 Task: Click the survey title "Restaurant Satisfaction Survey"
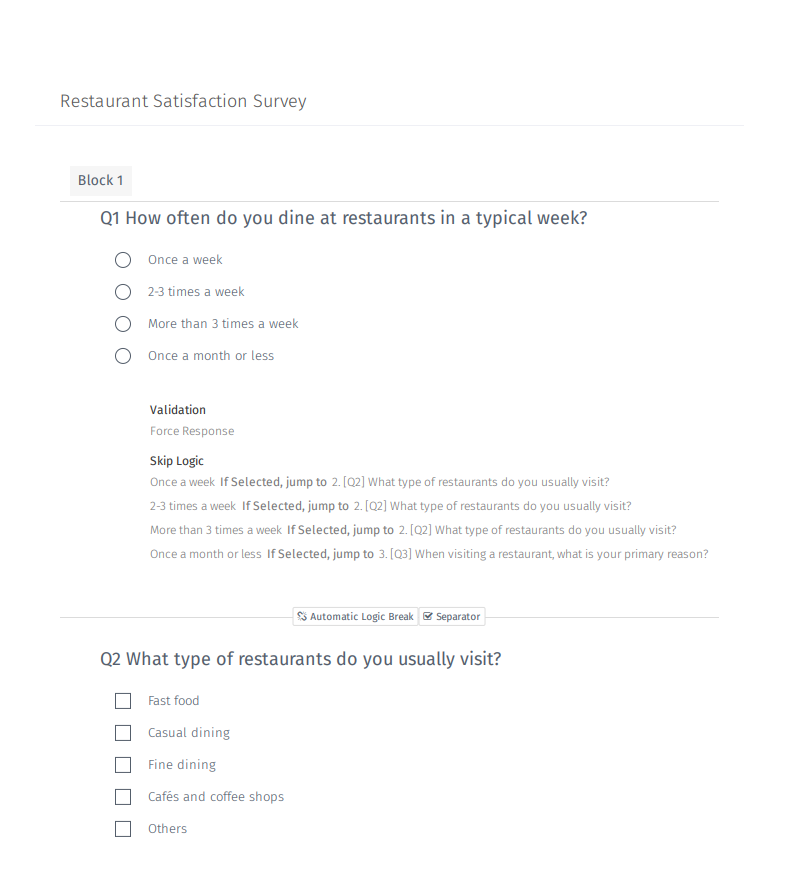click(183, 101)
